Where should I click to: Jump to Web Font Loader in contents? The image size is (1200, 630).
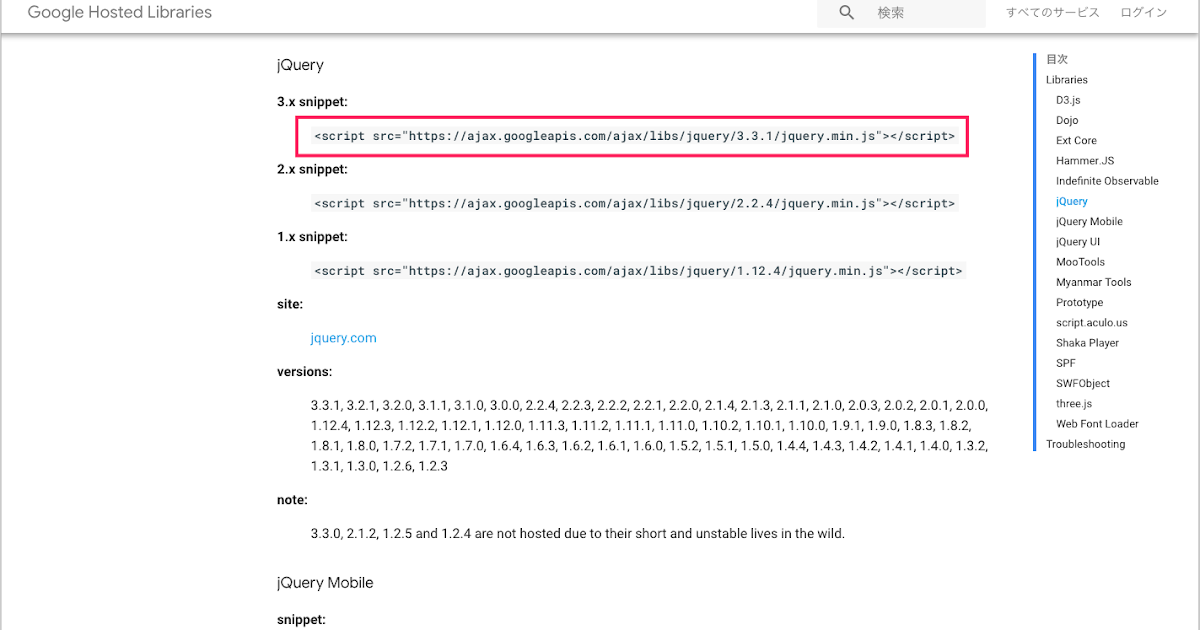1097,424
